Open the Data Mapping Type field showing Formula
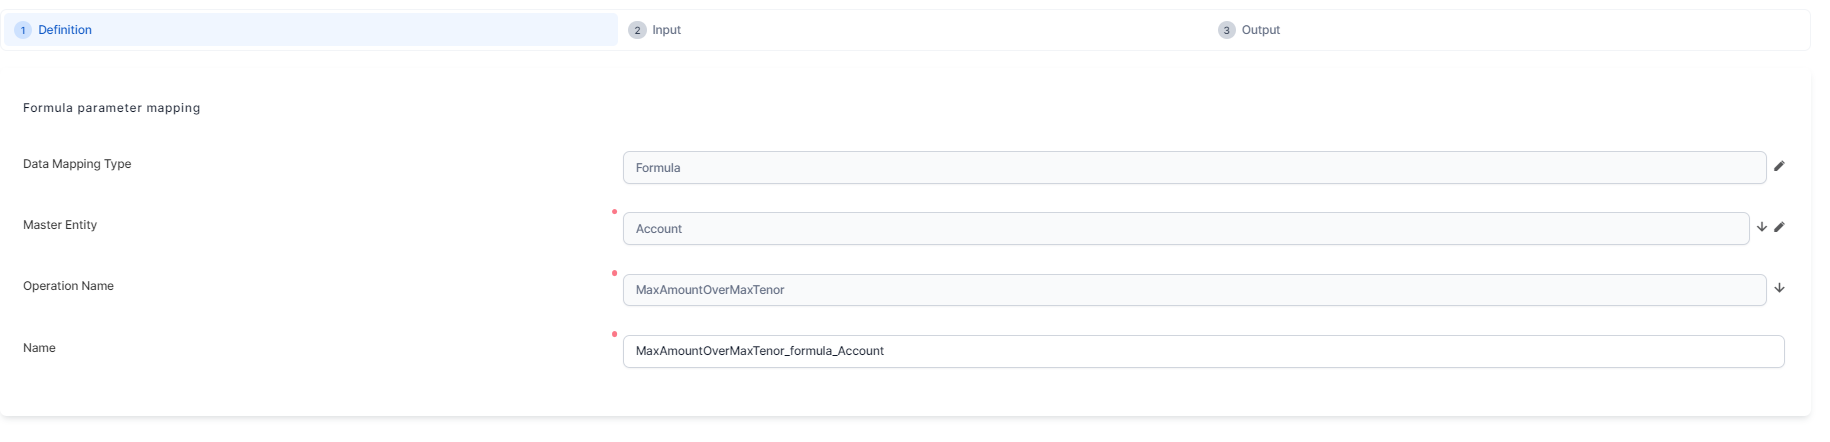Viewport: 1830px width, 442px height. tap(1193, 168)
